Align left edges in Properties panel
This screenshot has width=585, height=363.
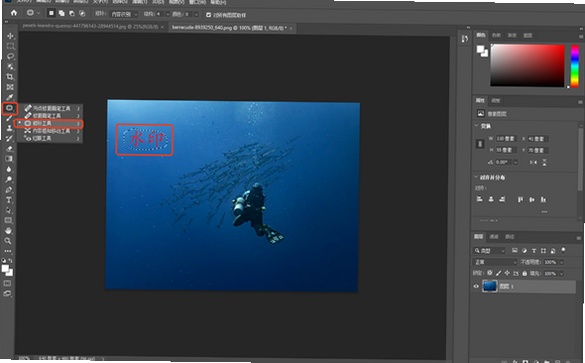(x=480, y=199)
